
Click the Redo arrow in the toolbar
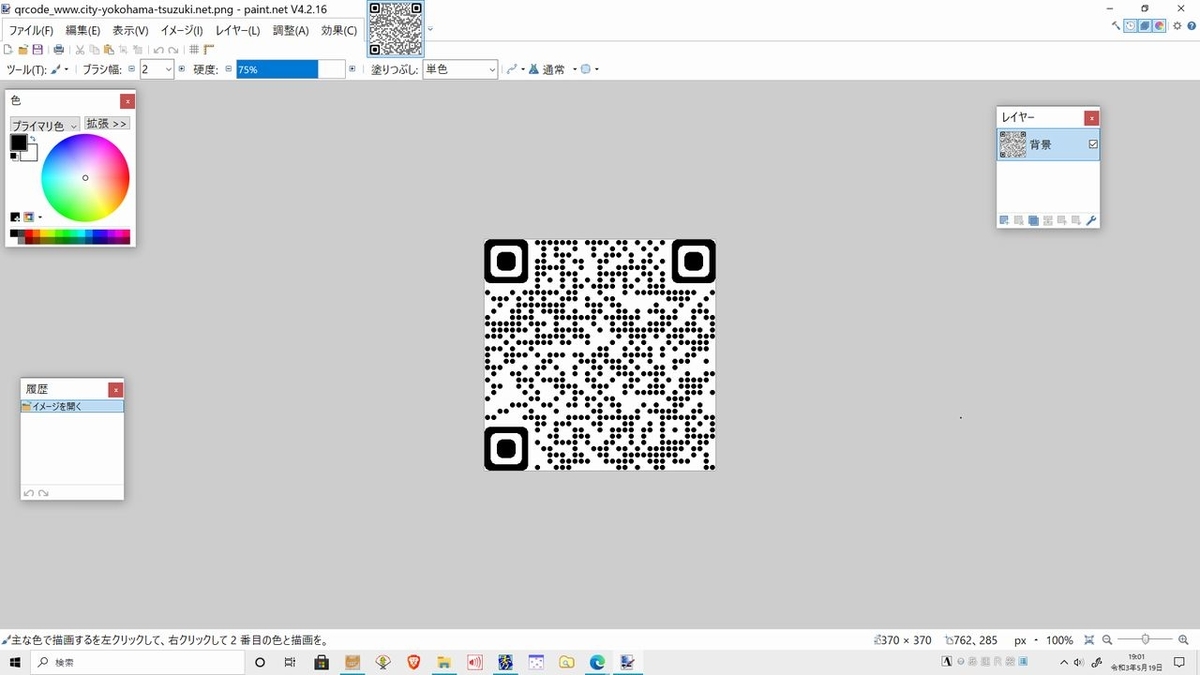tap(173, 50)
